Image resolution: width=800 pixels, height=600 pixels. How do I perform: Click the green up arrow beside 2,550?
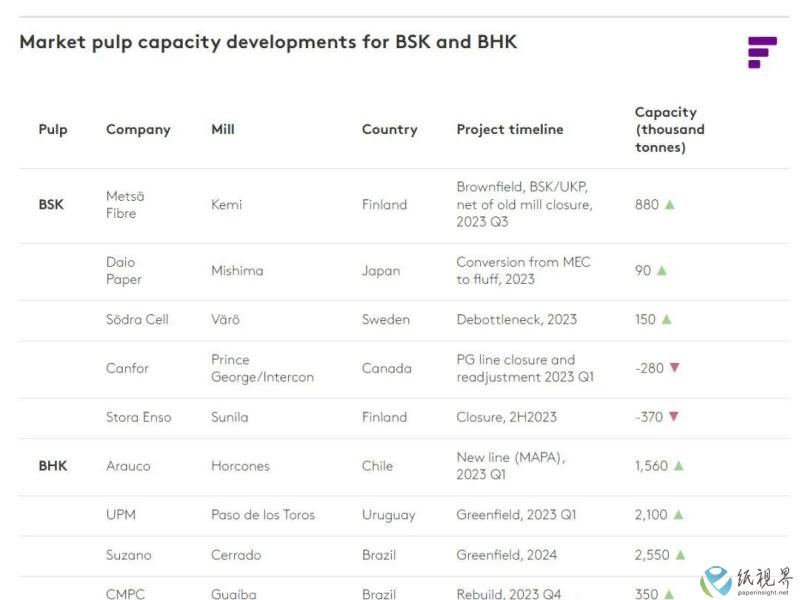(x=680, y=555)
